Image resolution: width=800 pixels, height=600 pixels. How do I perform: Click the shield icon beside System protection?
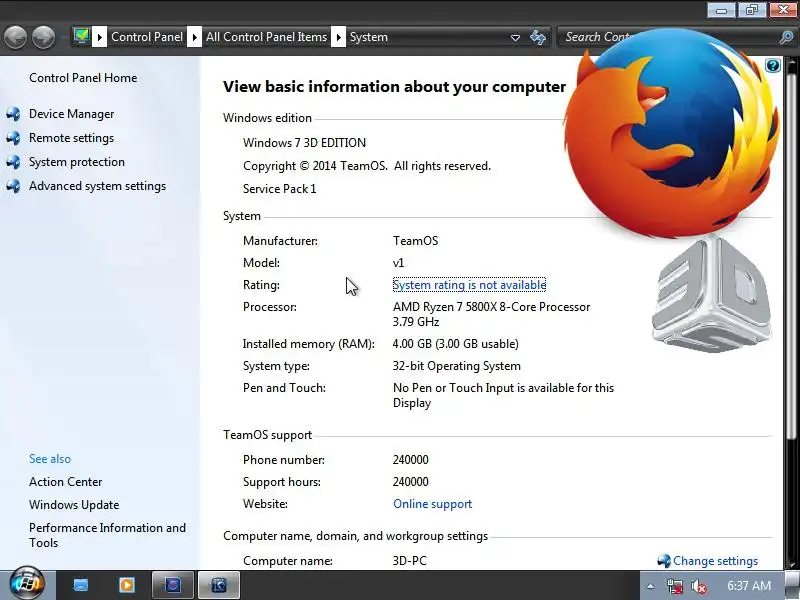(14, 162)
